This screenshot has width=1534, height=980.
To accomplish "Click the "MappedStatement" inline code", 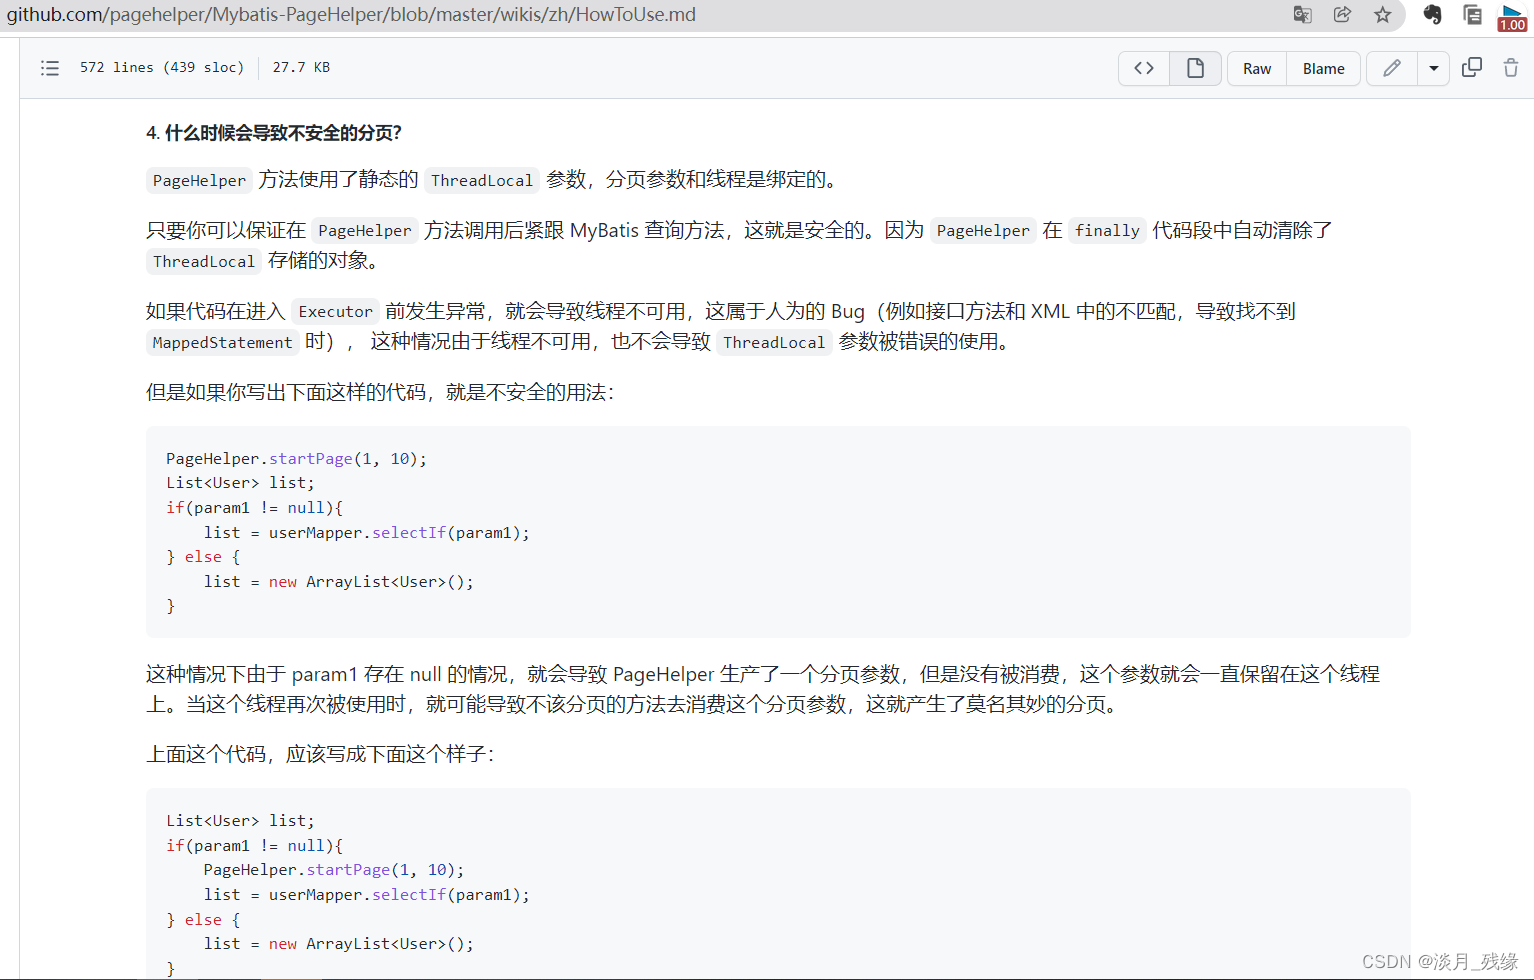I will [x=222, y=343].
